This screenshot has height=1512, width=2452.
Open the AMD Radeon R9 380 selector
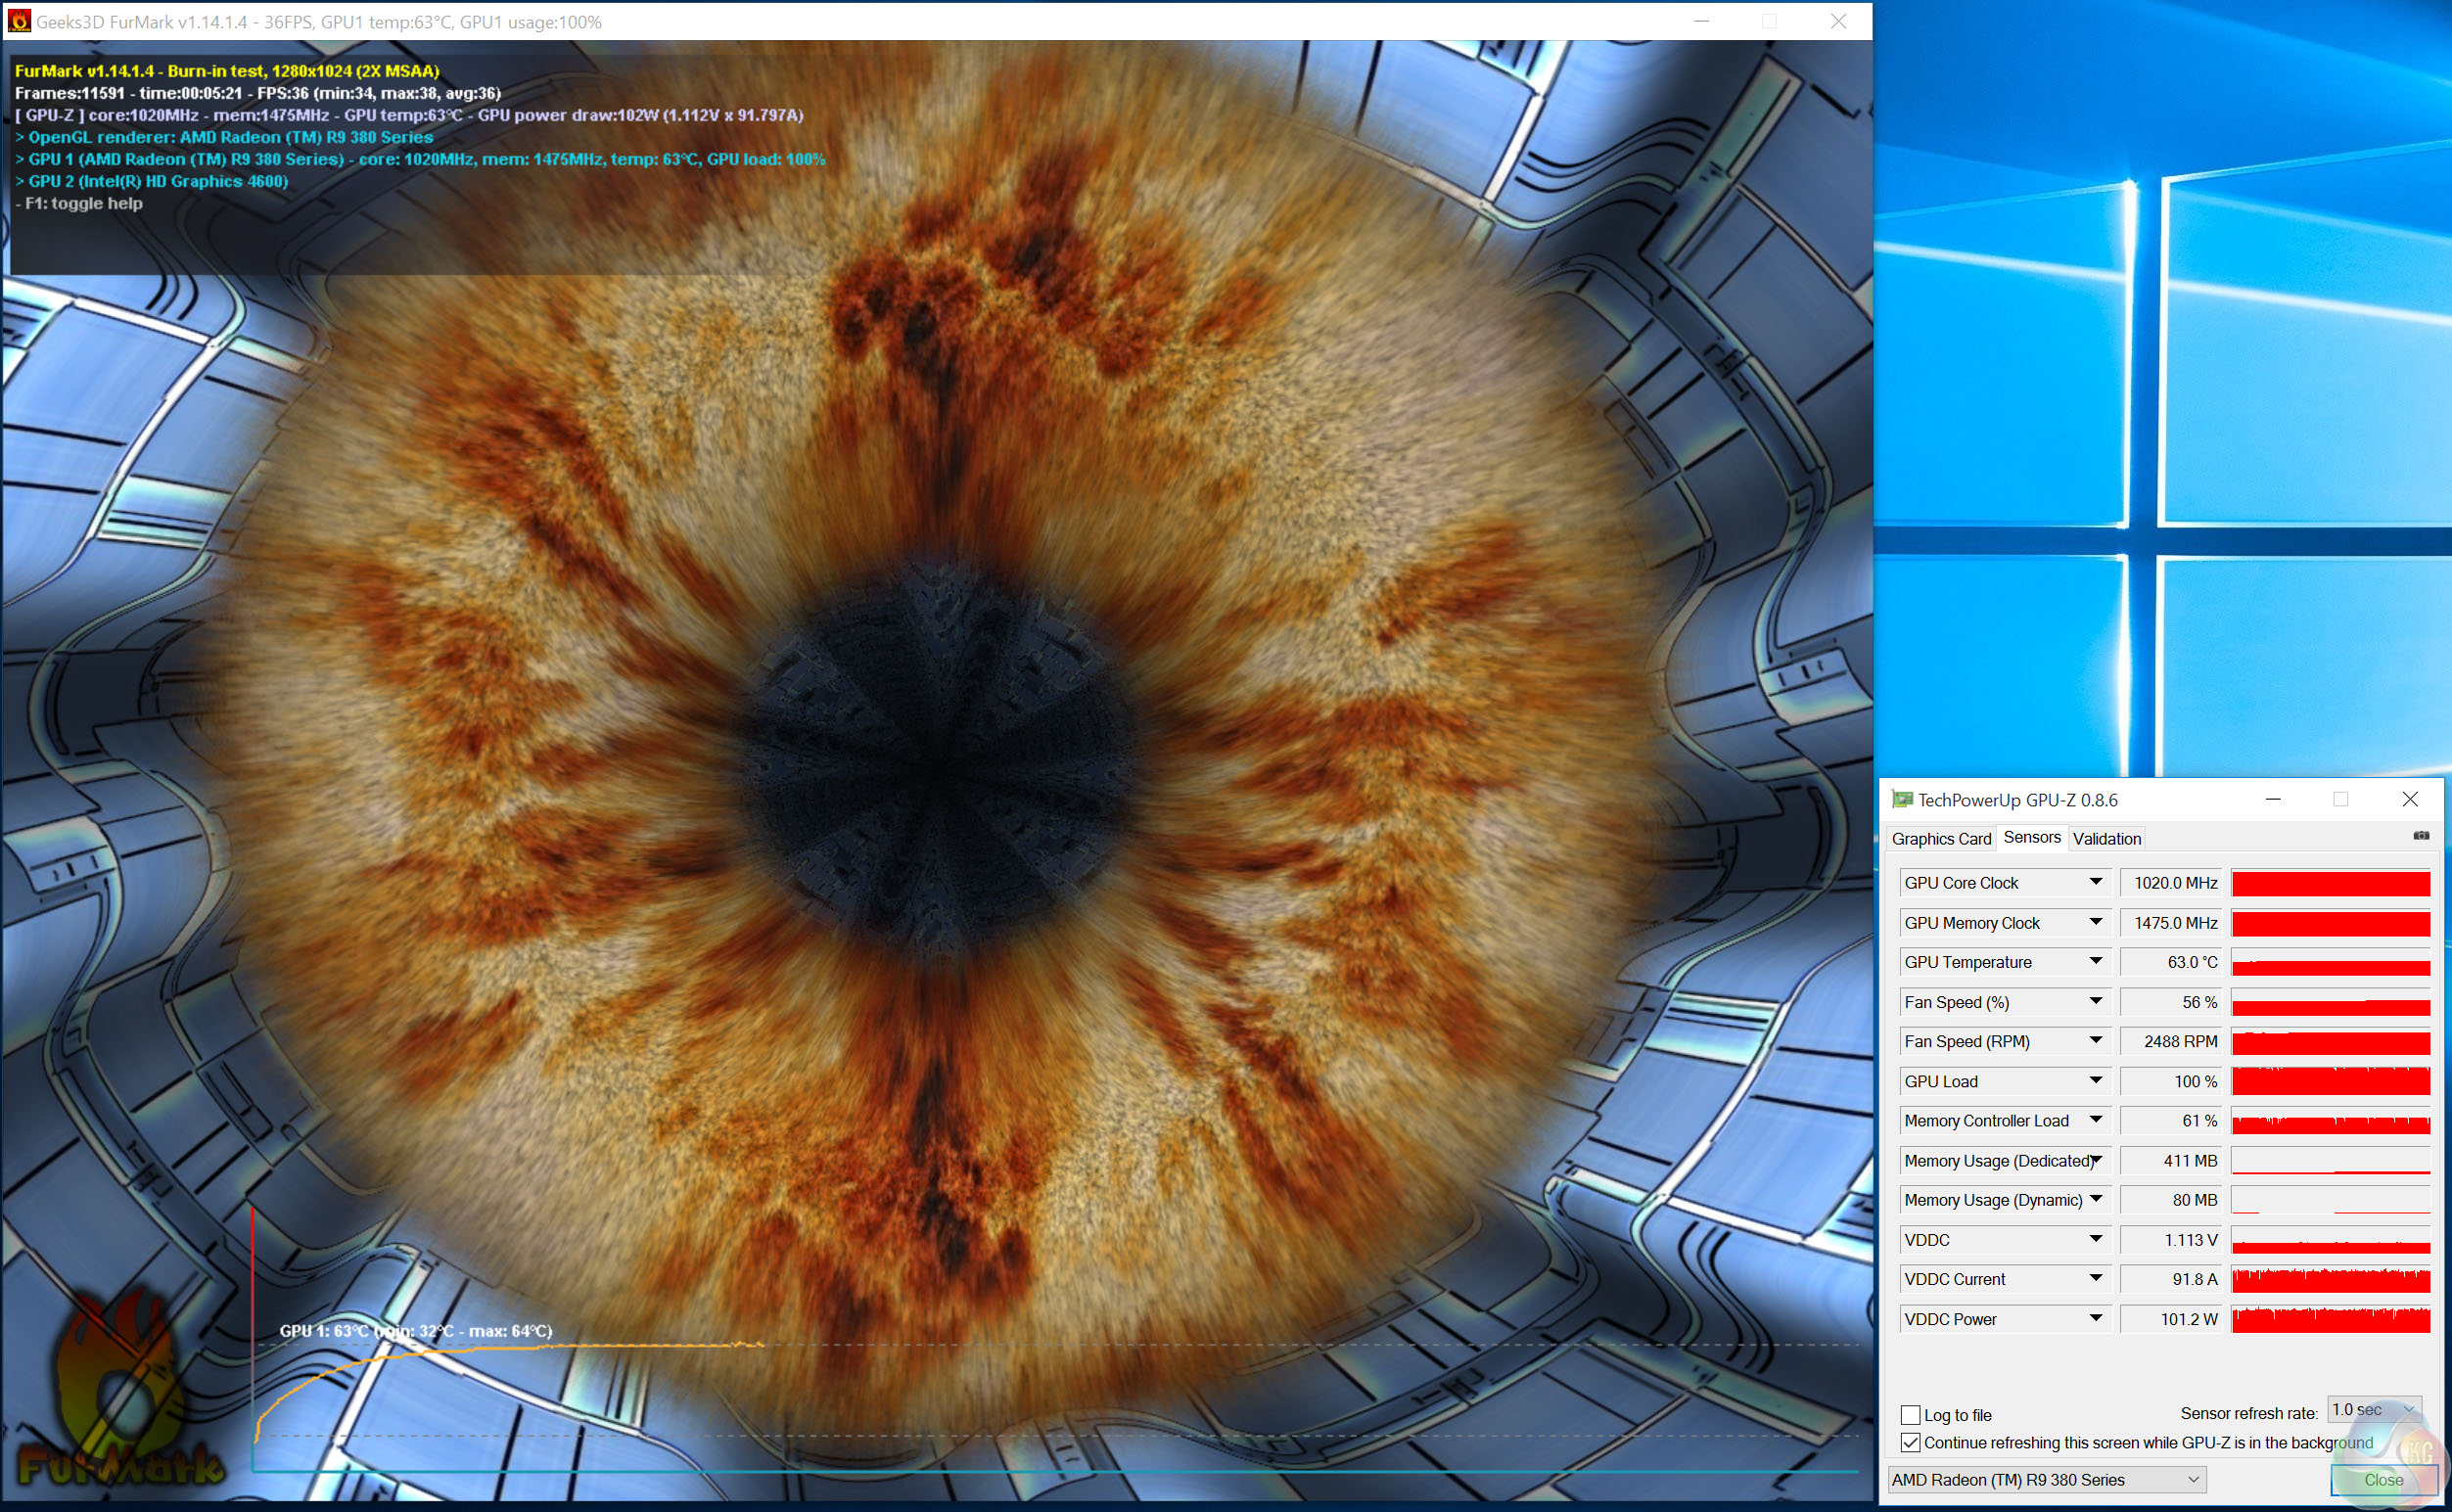point(2045,1479)
